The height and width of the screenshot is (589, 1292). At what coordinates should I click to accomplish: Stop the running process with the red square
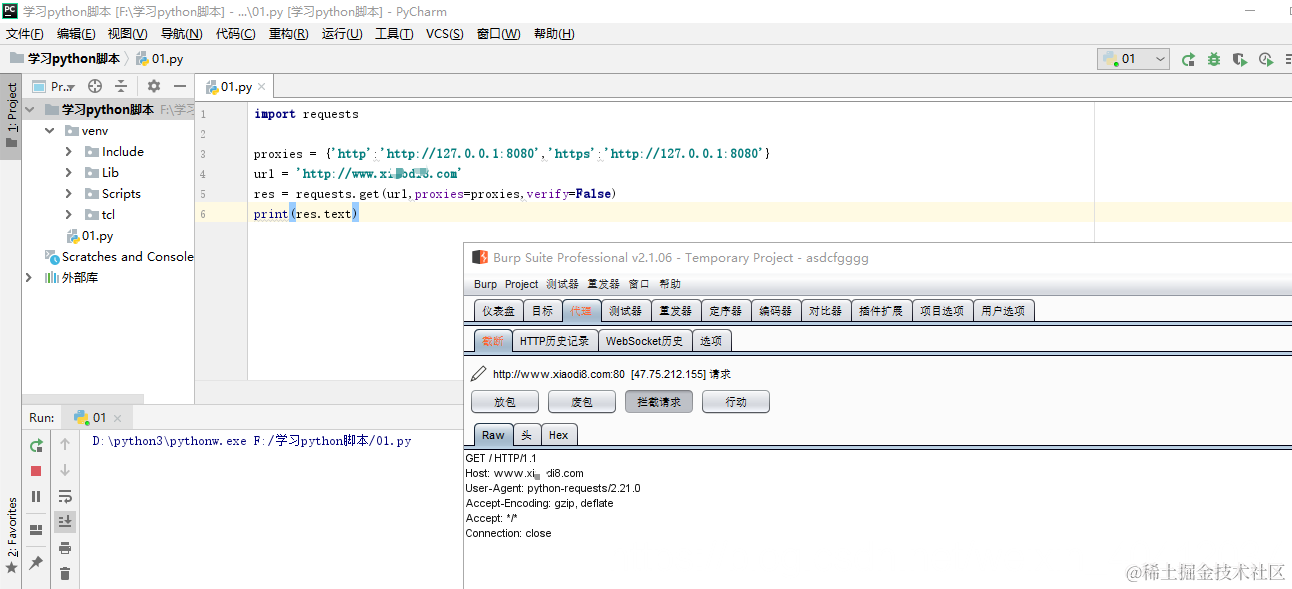[36, 471]
